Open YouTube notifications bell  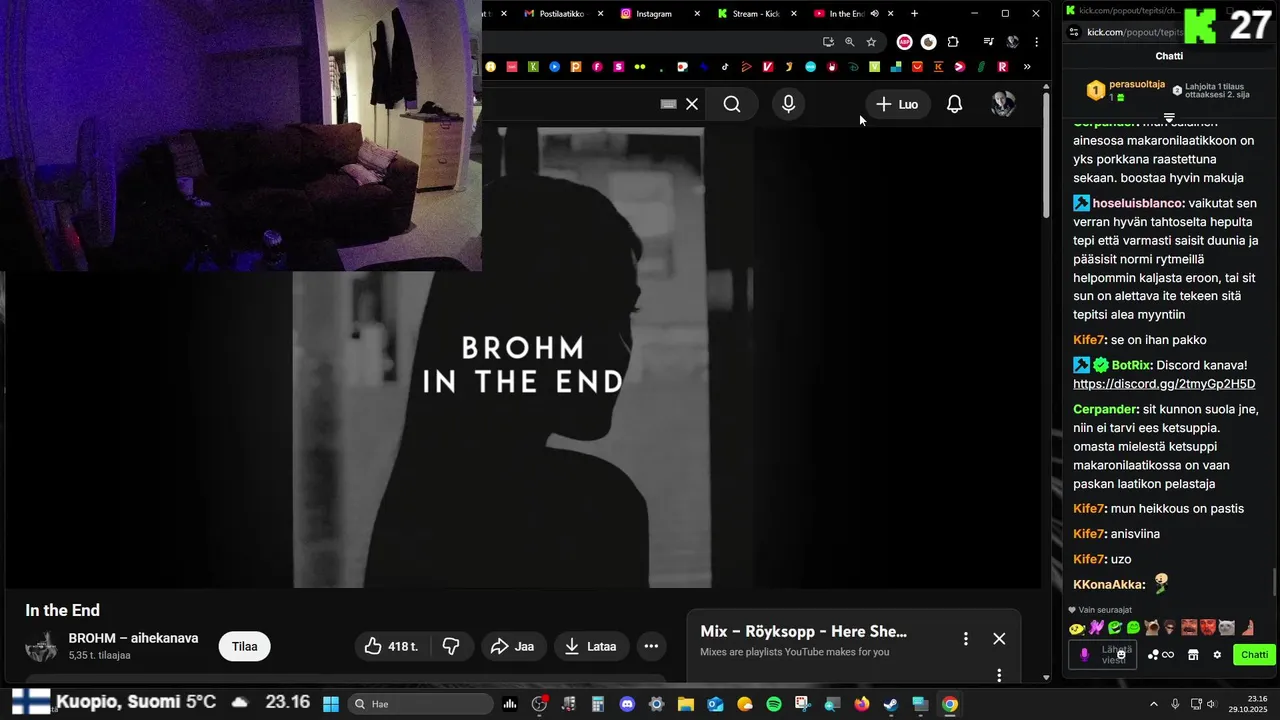pyautogui.click(x=954, y=104)
